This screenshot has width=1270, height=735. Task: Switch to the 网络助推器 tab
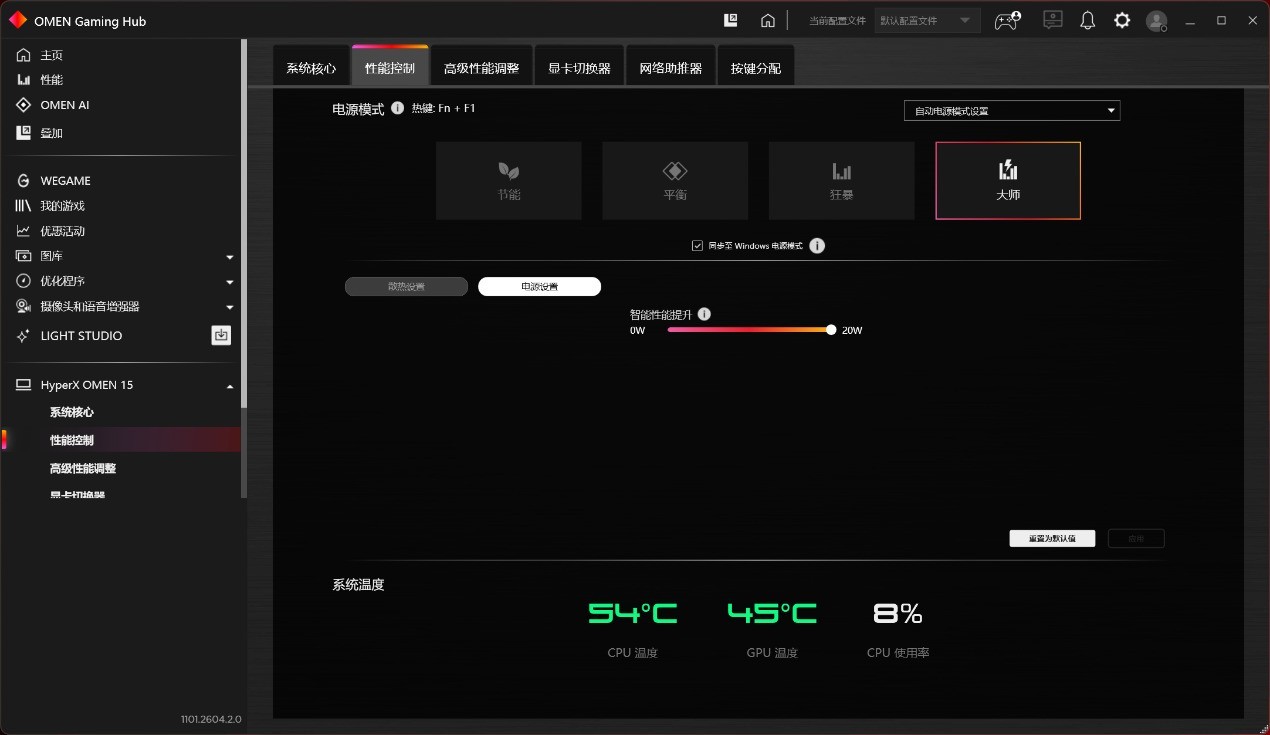[x=671, y=68]
